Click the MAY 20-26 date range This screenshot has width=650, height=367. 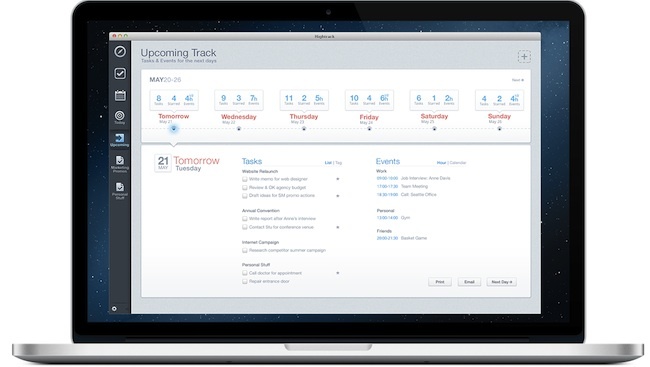coord(165,80)
